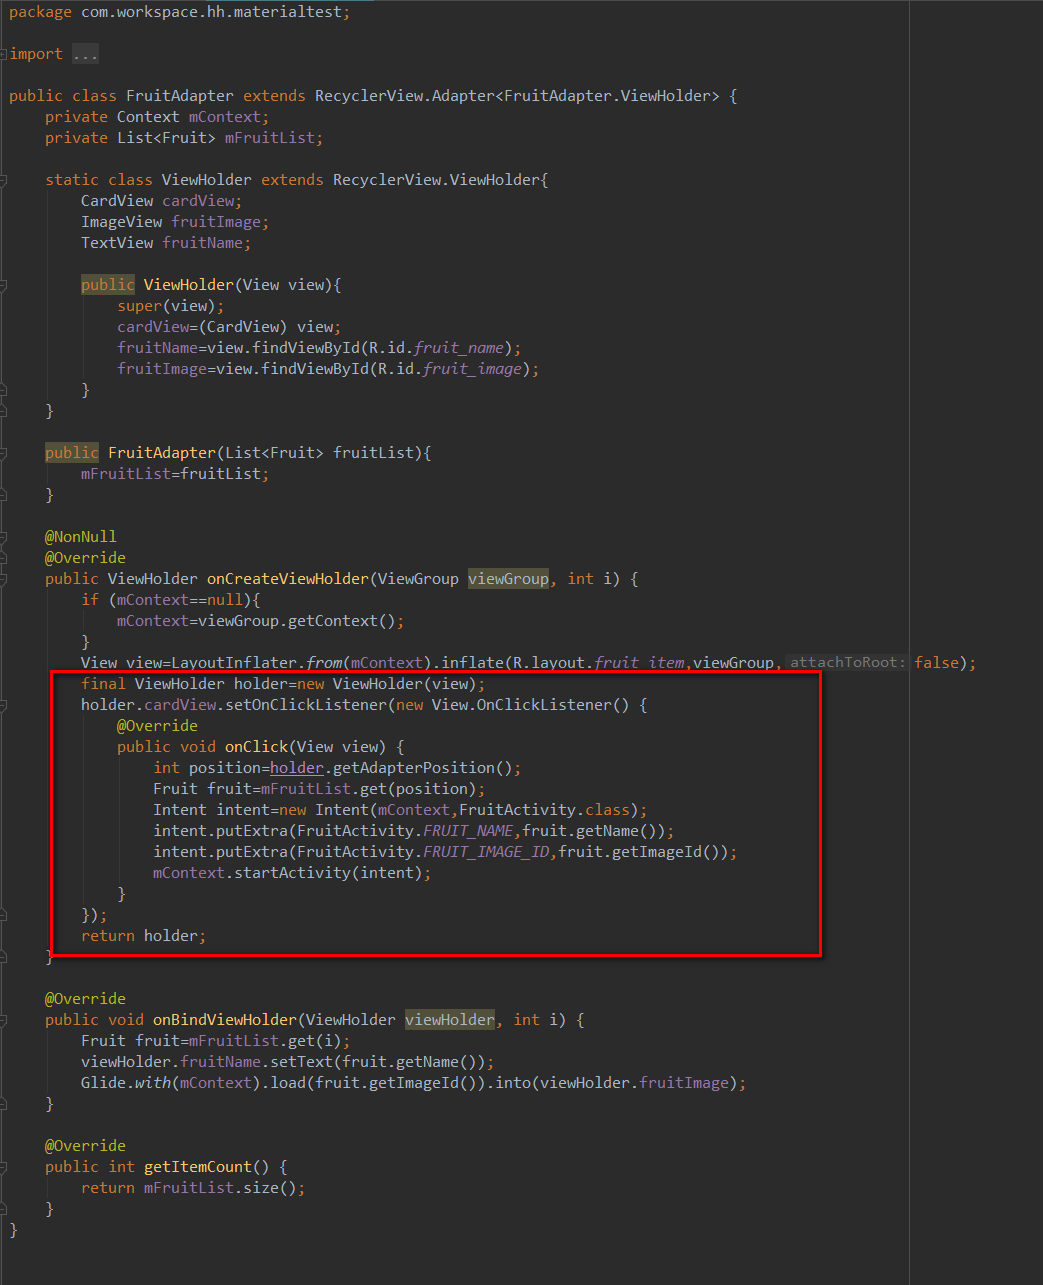This screenshot has width=1043, height=1285.
Task: Click highlighted viewGroup parameter in onCreateViewHolder signature
Action: (508, 579)
